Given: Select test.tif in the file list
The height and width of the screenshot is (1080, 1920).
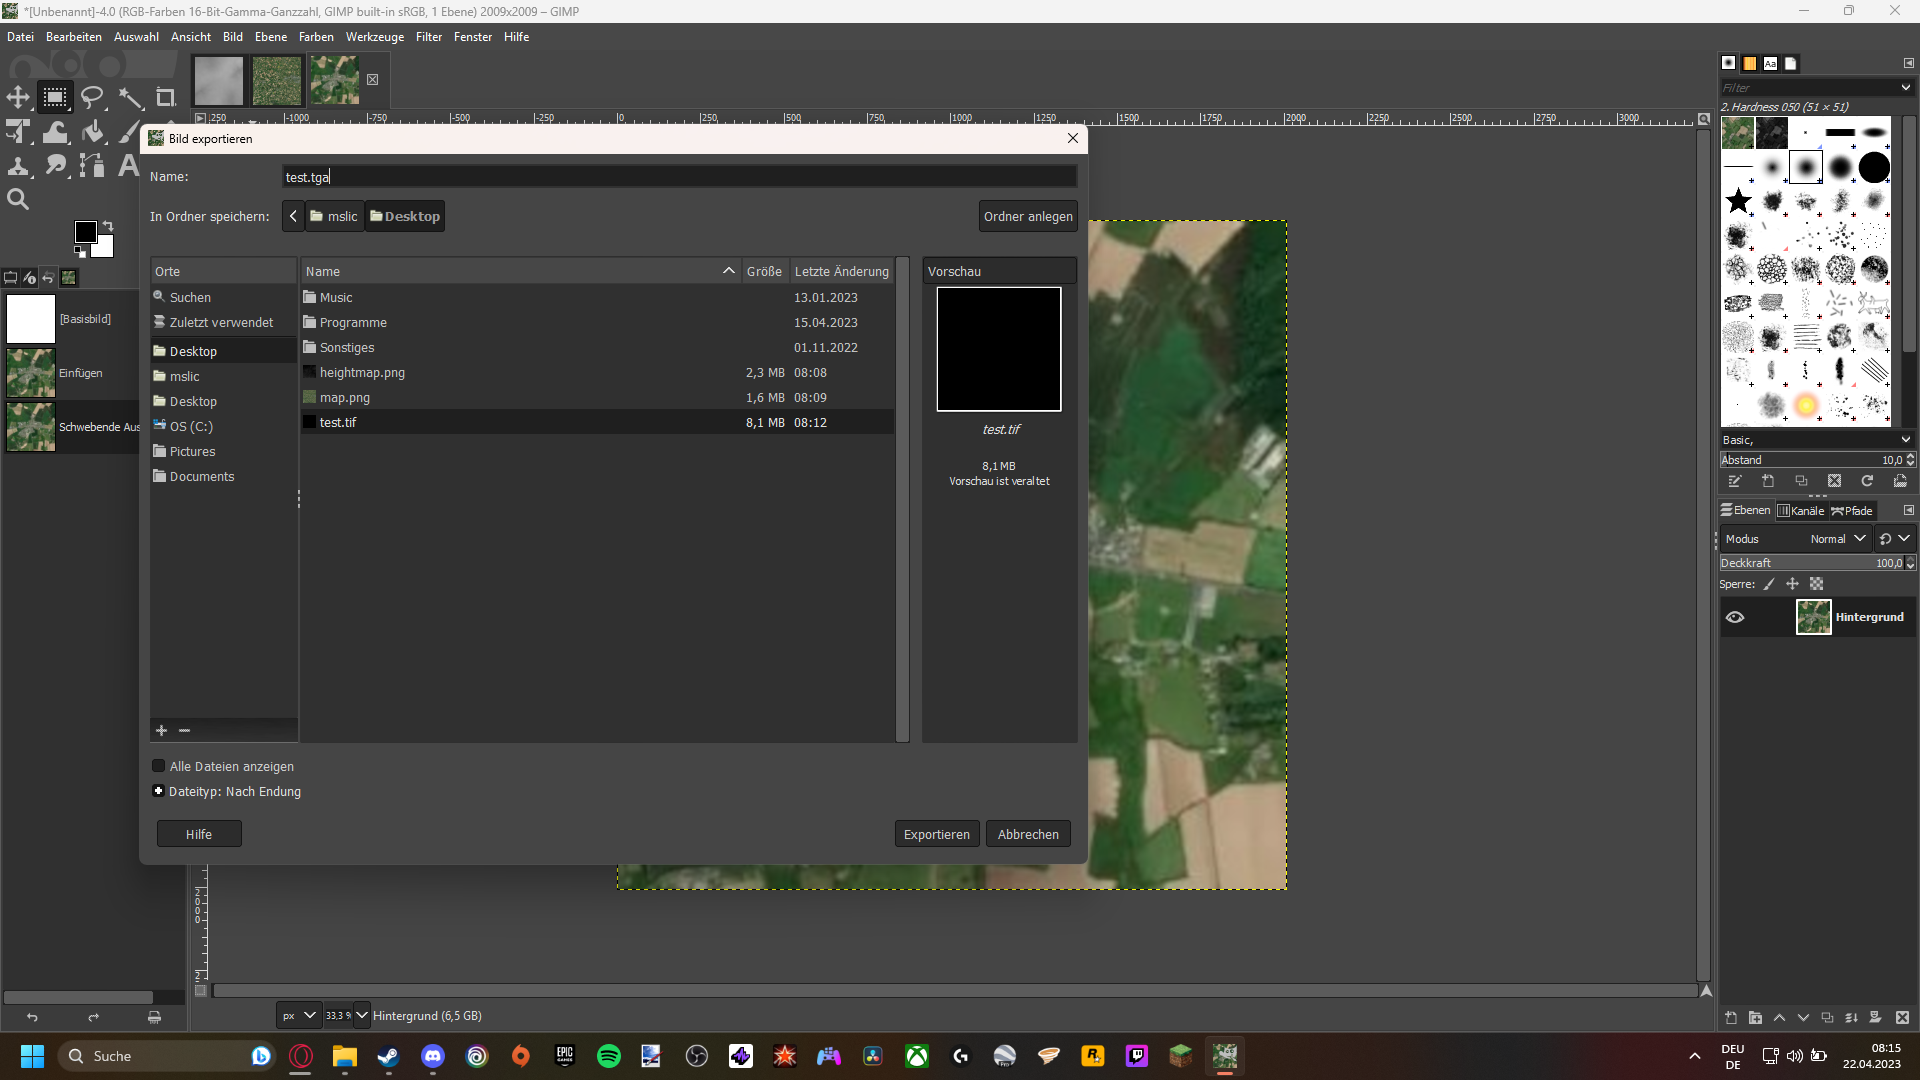Looking at the screenshot, I should pos(338,422).
